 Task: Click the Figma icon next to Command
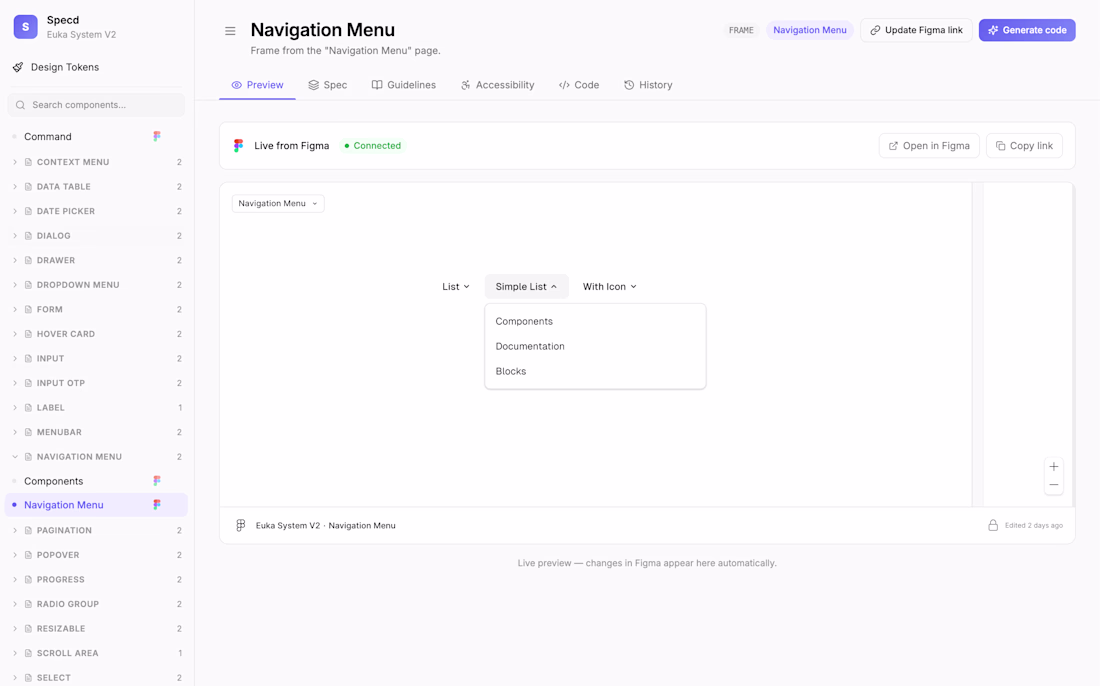(157, 136)
